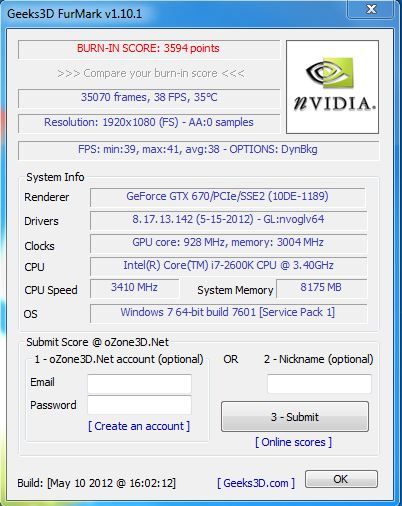Screen dimensions: 402x506
Task: Click the System Info group heading
Action: [x=55, y=177]
